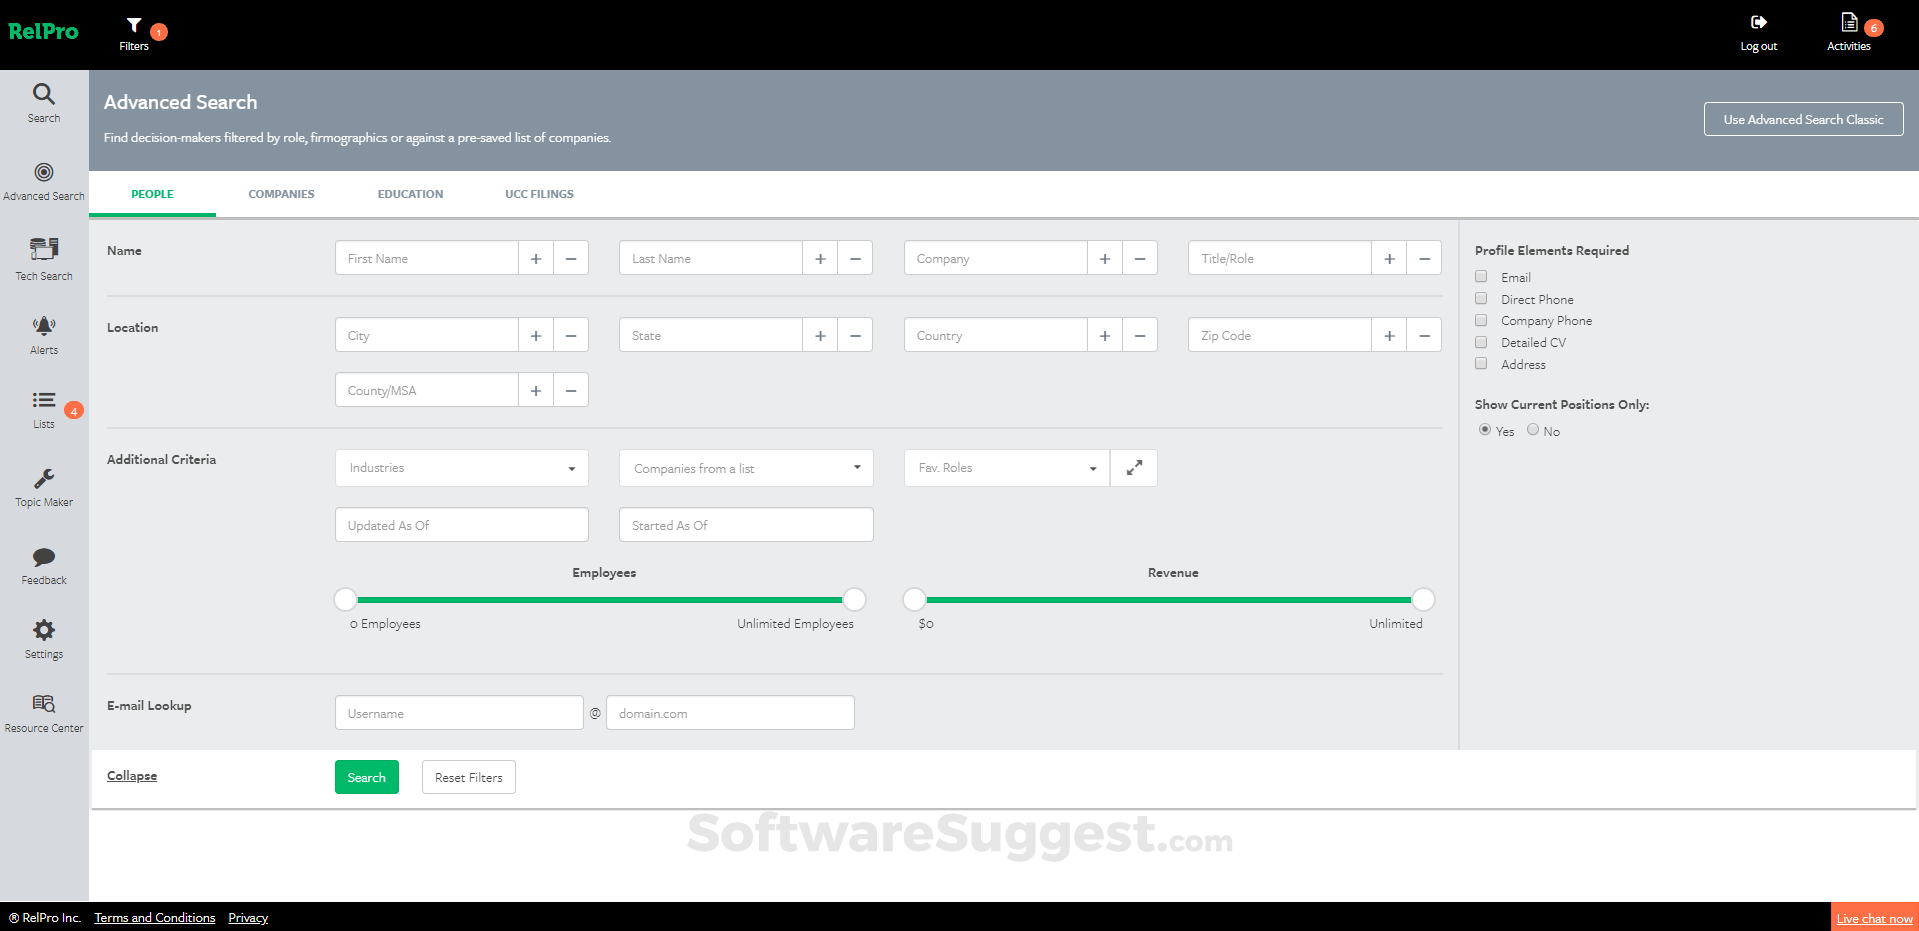Viewport: 1919px width, 931px height.
Task: Select No for Show Current Positions Only
Action: coord(1532,429)
